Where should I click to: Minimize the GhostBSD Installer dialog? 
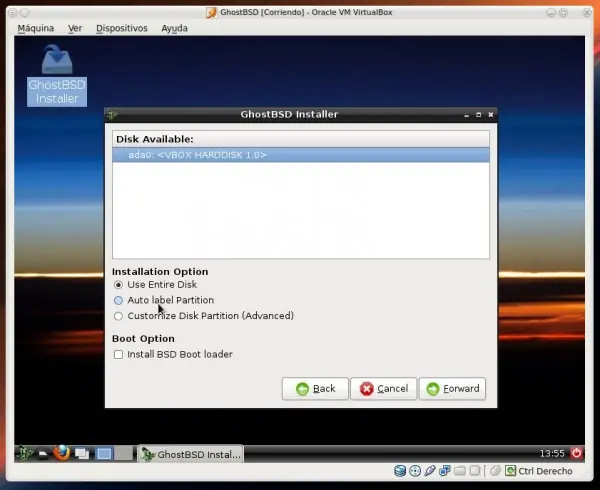point(466,115)
